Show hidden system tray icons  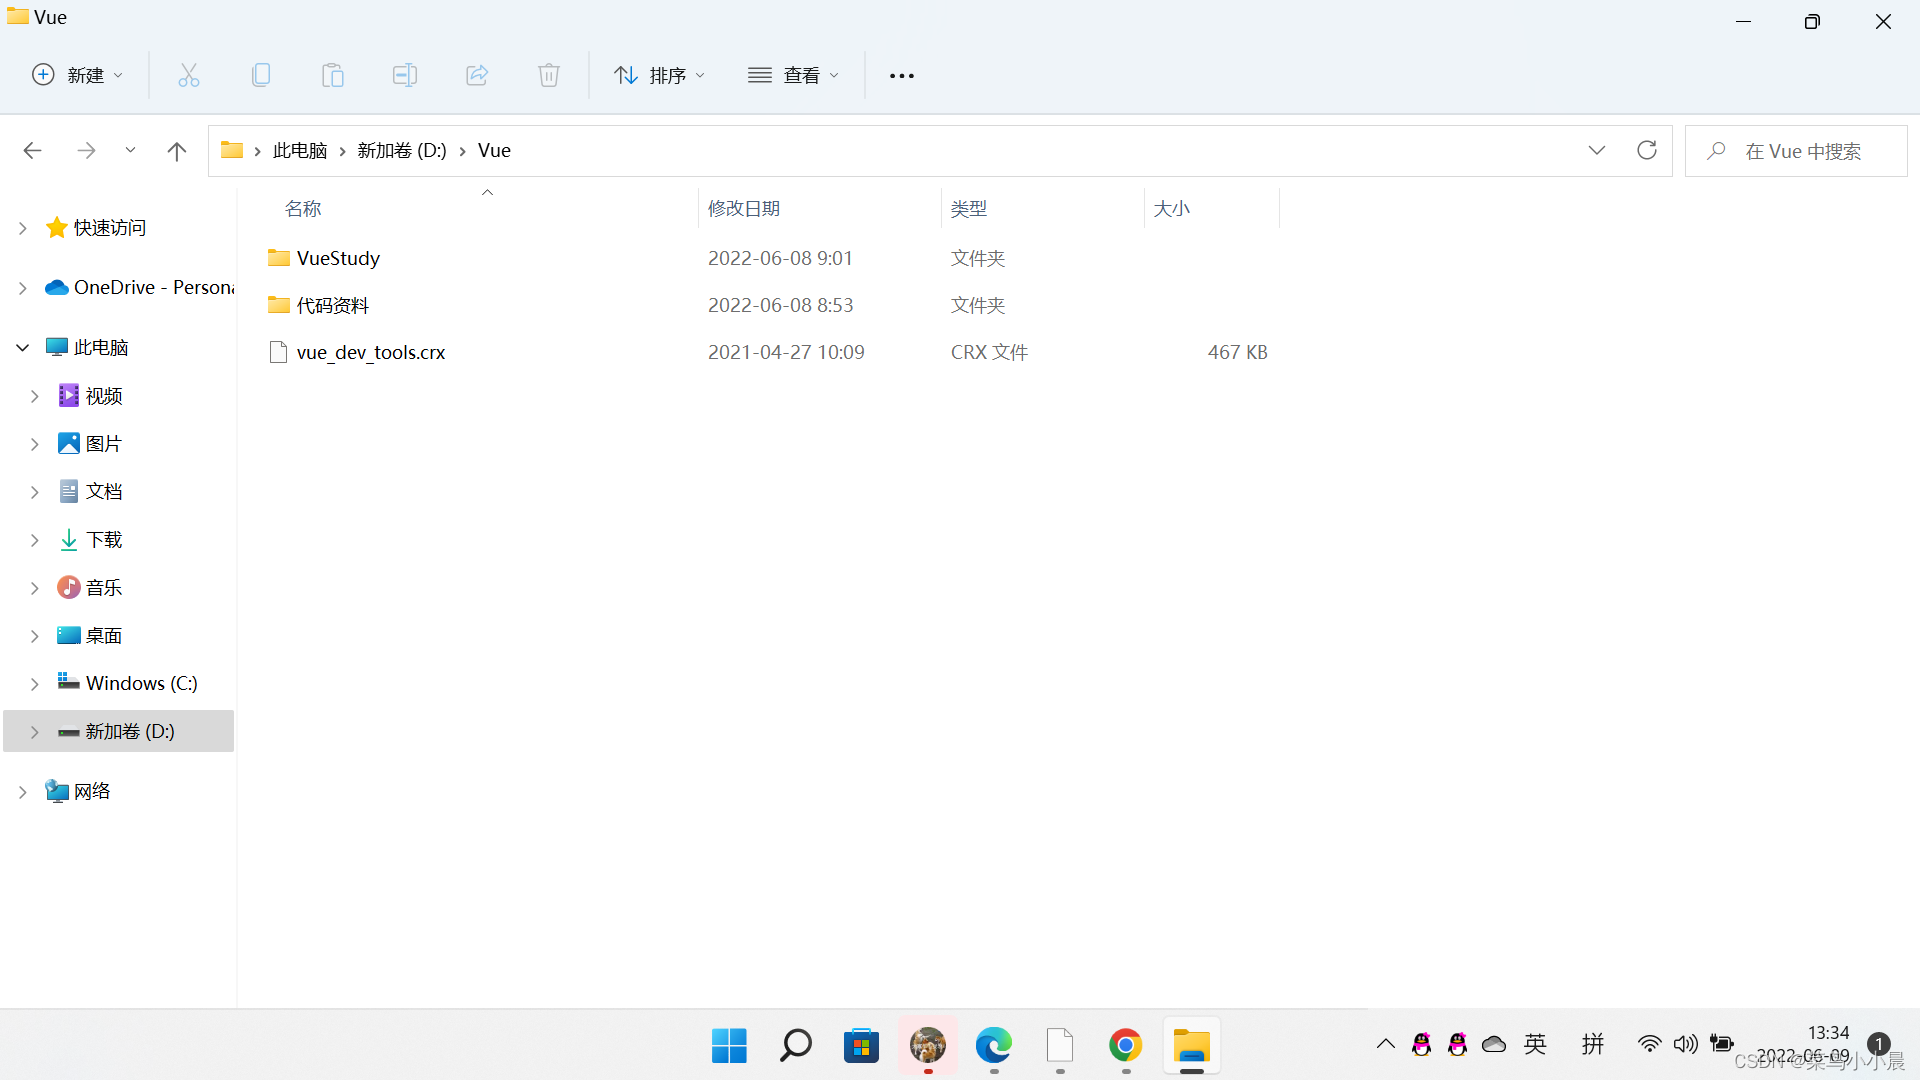(1385, 1044)
